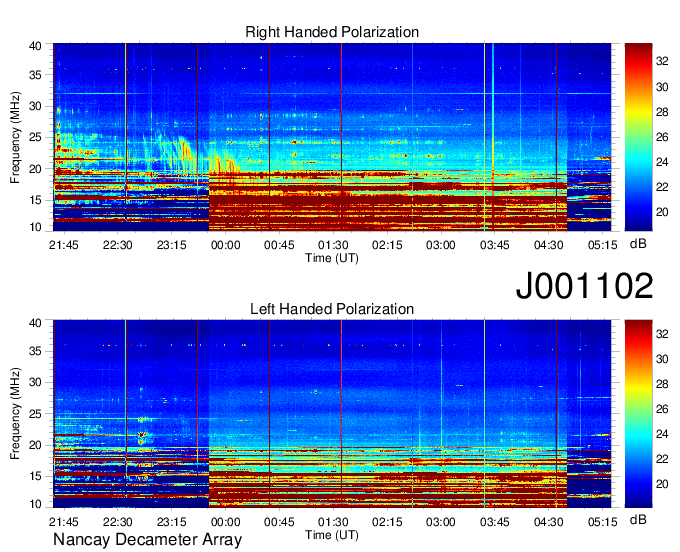
Task: Click the "20" value on Right Handed colorbar scale
Action: coord(662,212)
